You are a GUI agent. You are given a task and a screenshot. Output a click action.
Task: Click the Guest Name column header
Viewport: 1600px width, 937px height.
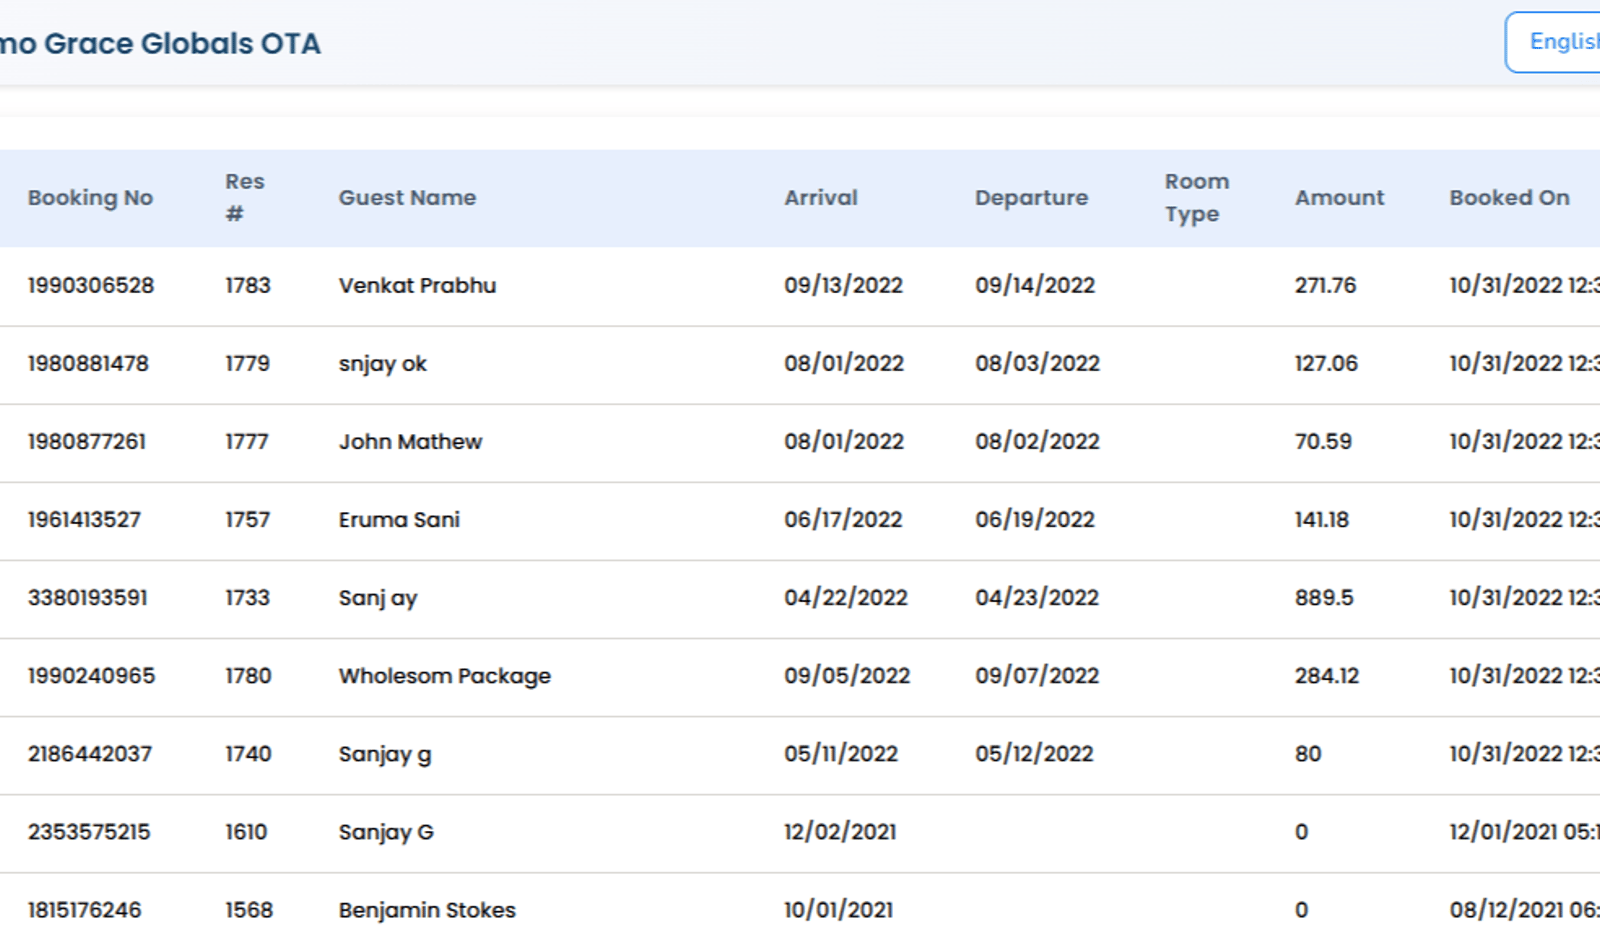click(x=407, y=198)
